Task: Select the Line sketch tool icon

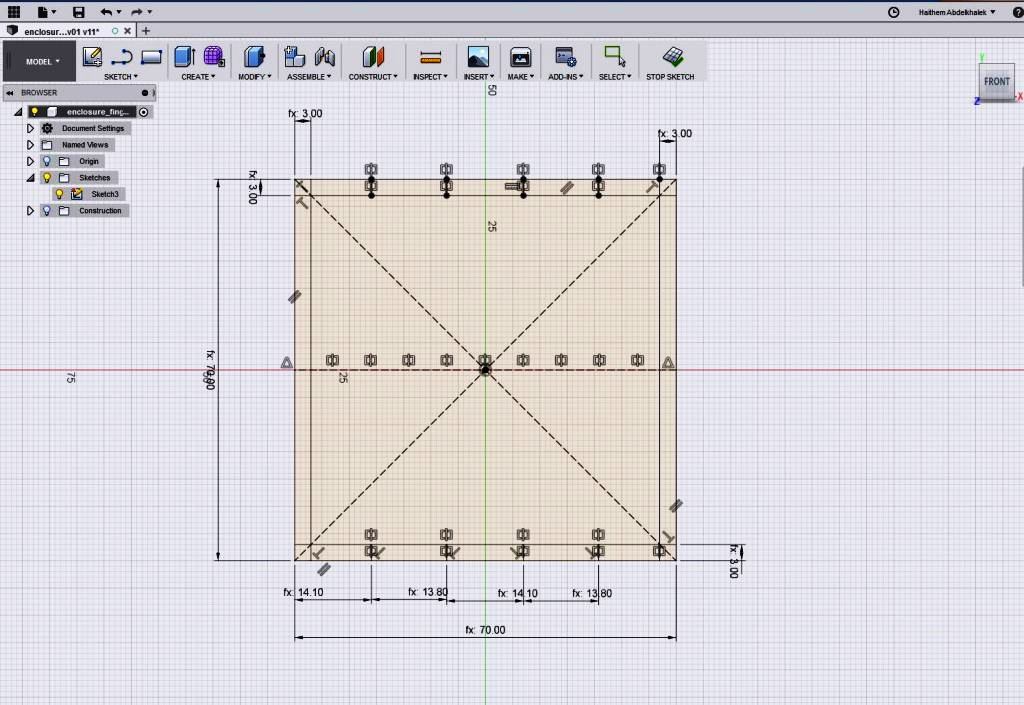Action: point(121,57)
